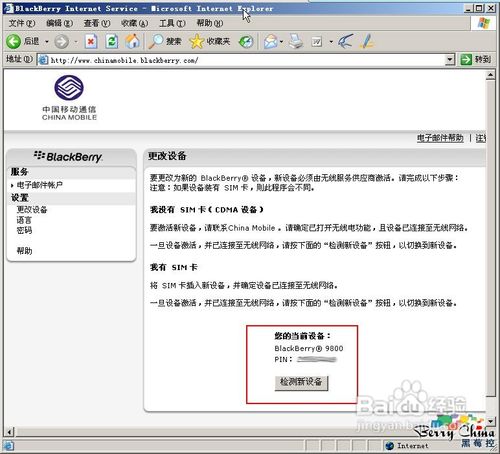
Task: Expand the Edit icon dropdown arrow
Action: tap(331, 42)
